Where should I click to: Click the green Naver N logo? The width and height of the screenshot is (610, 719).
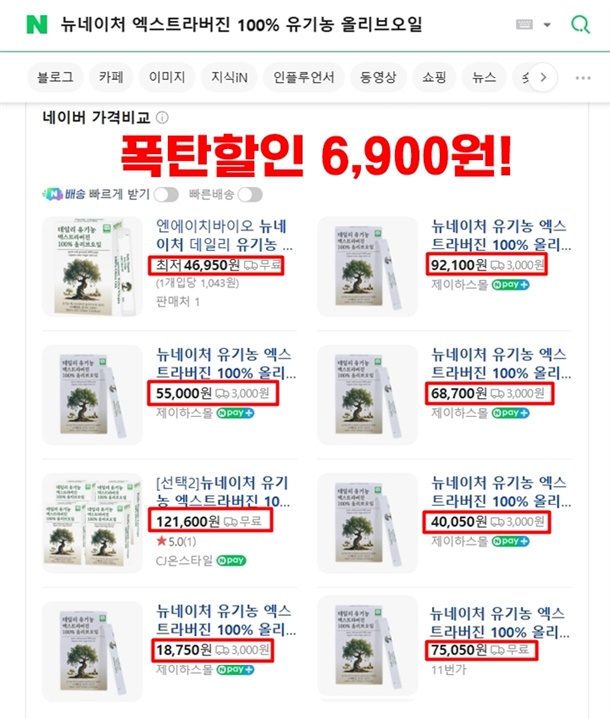click(x=37, y=24)
